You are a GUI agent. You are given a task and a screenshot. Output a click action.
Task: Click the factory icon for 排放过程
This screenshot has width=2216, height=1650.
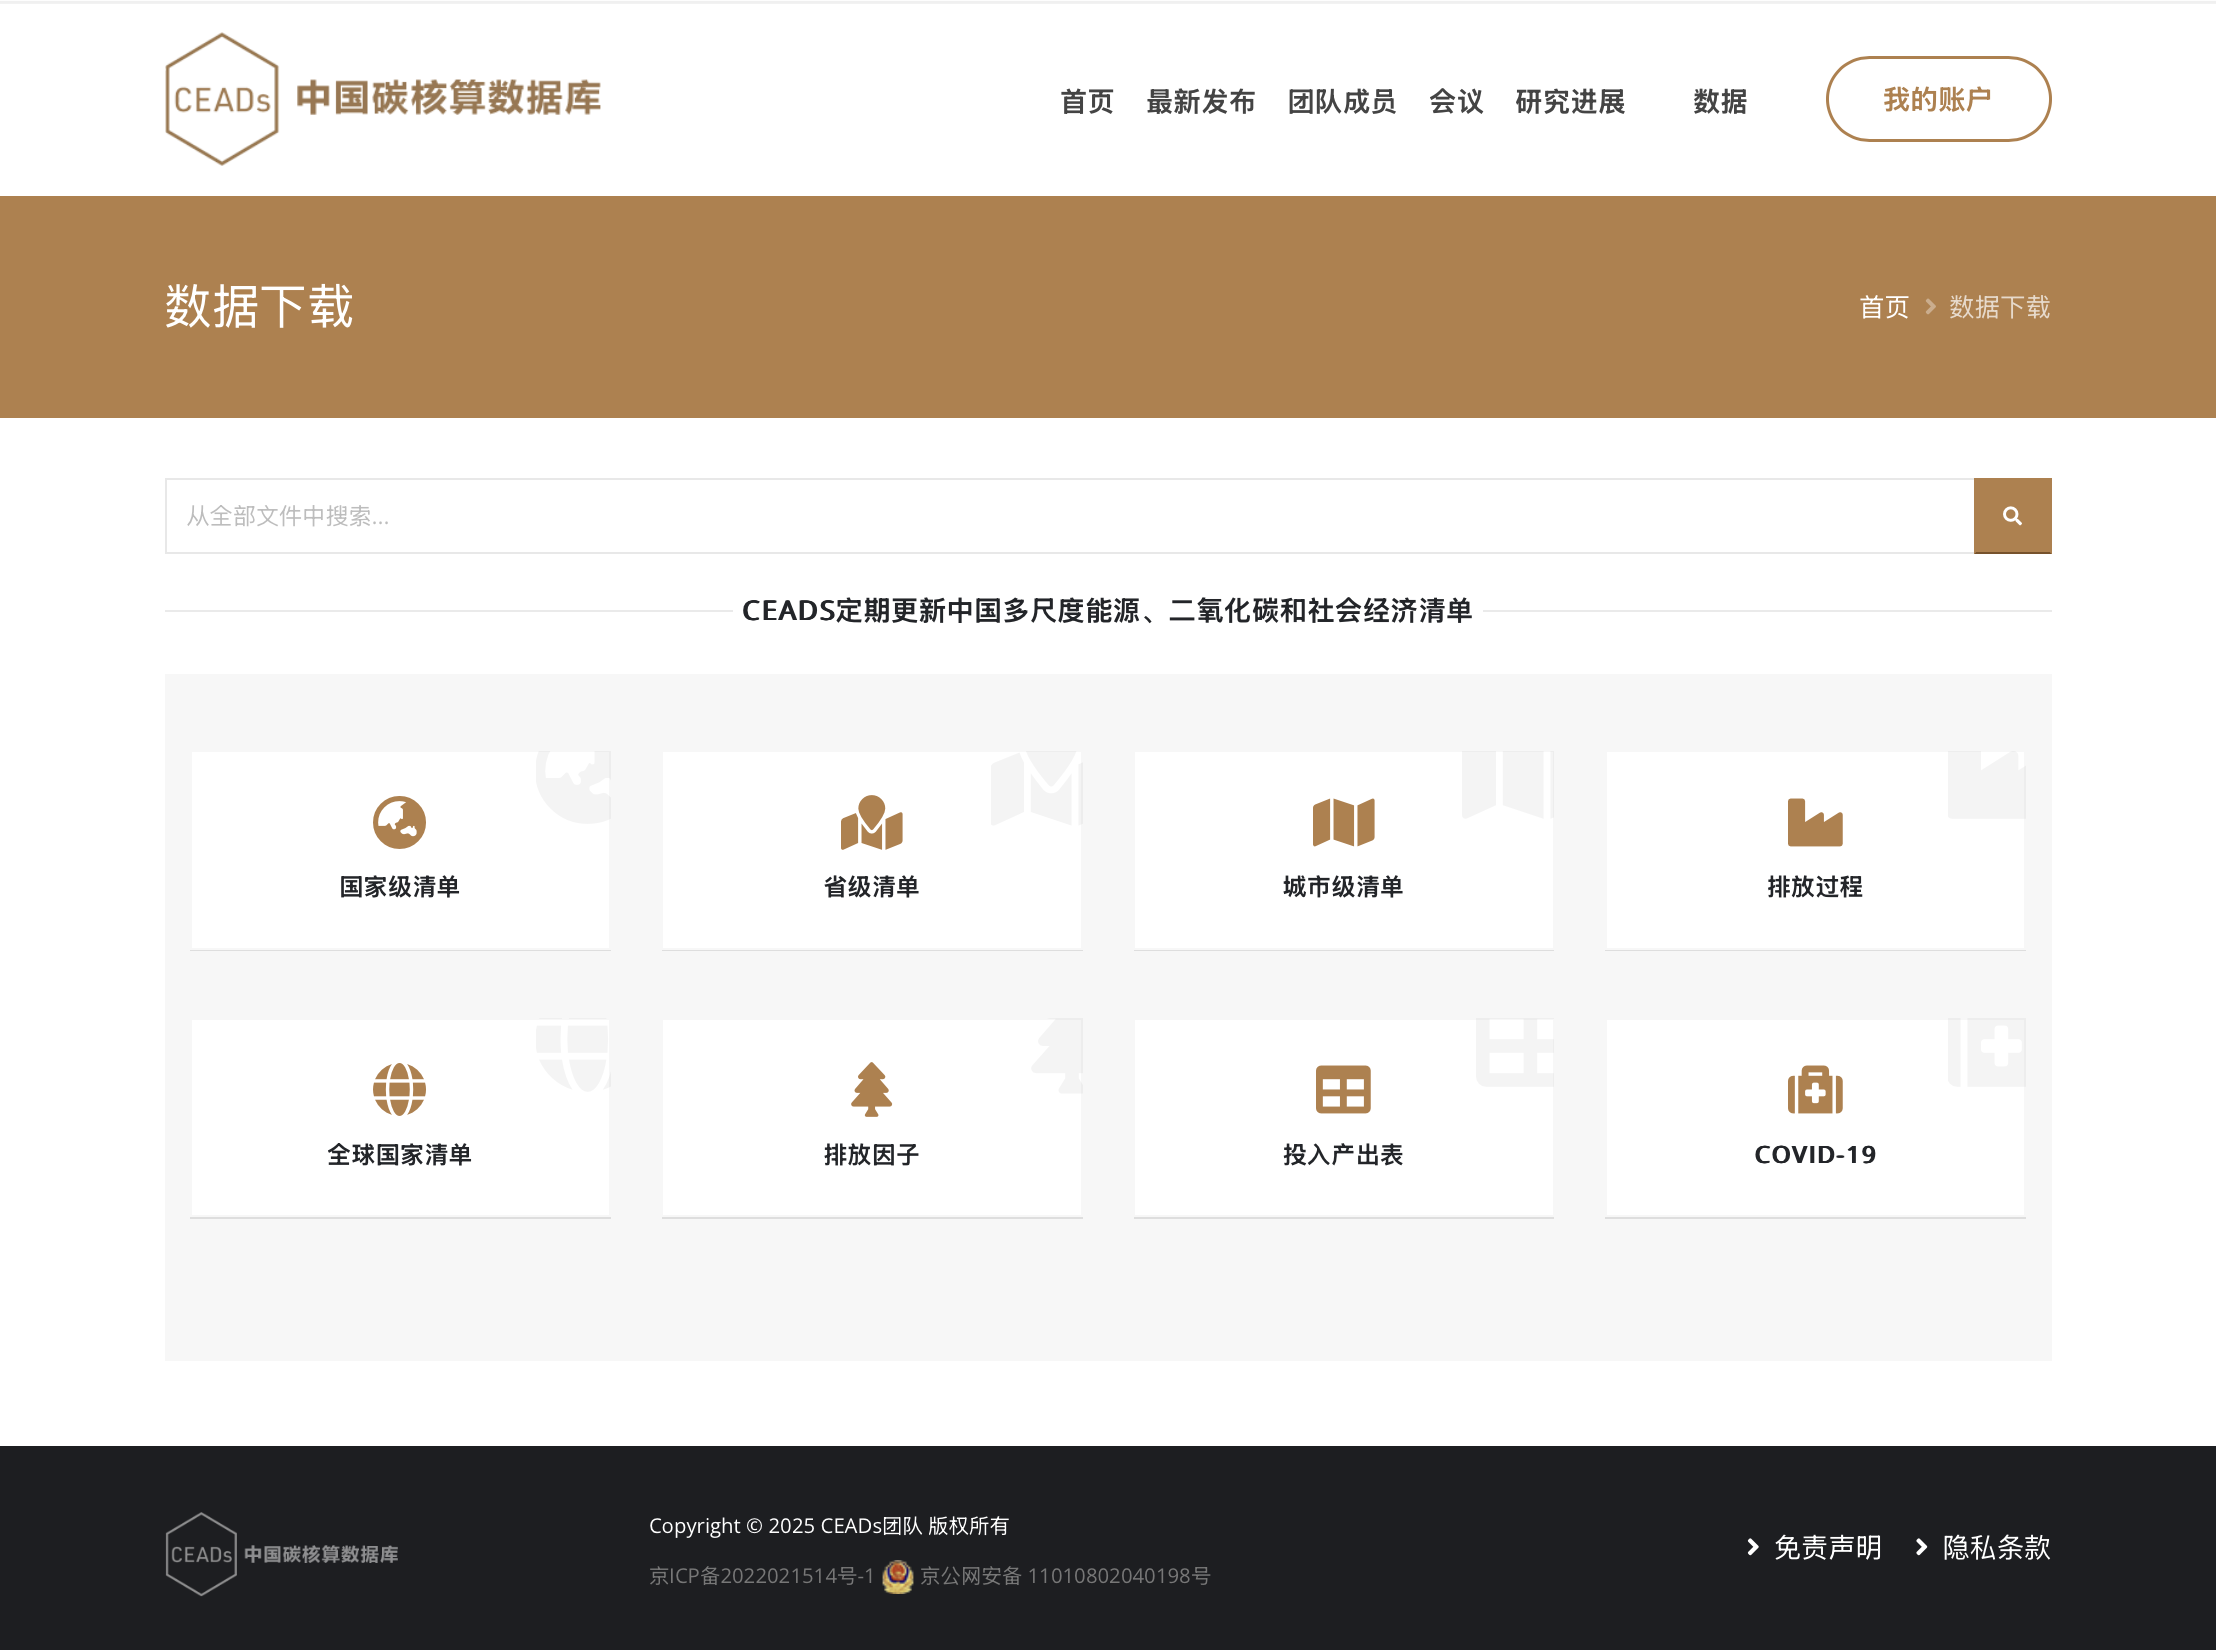coord(1814,822)
